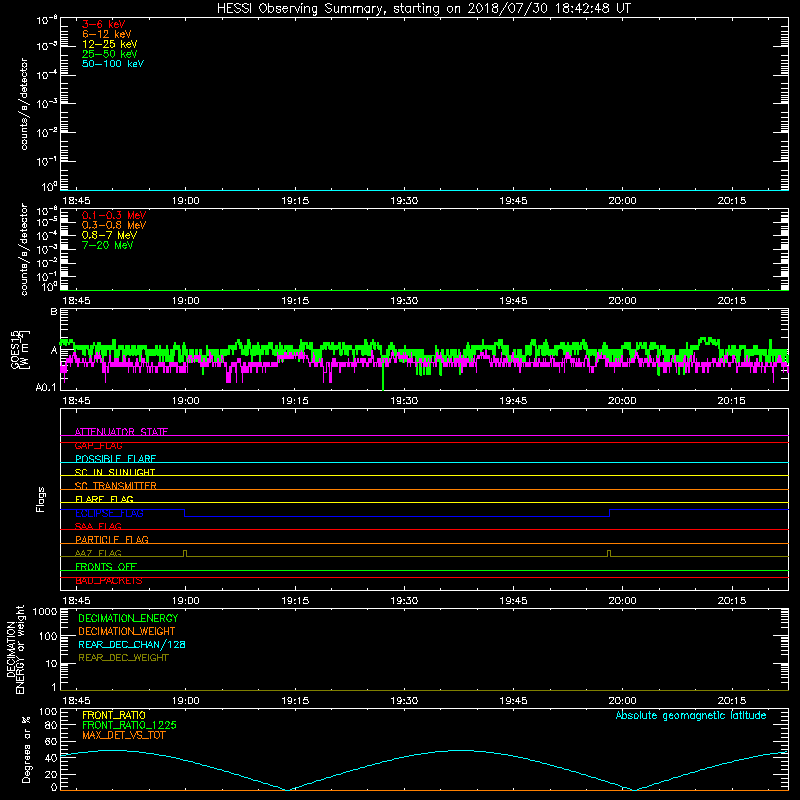Click the DECIMATION ENERGY or weight axis title

[15, 649]
